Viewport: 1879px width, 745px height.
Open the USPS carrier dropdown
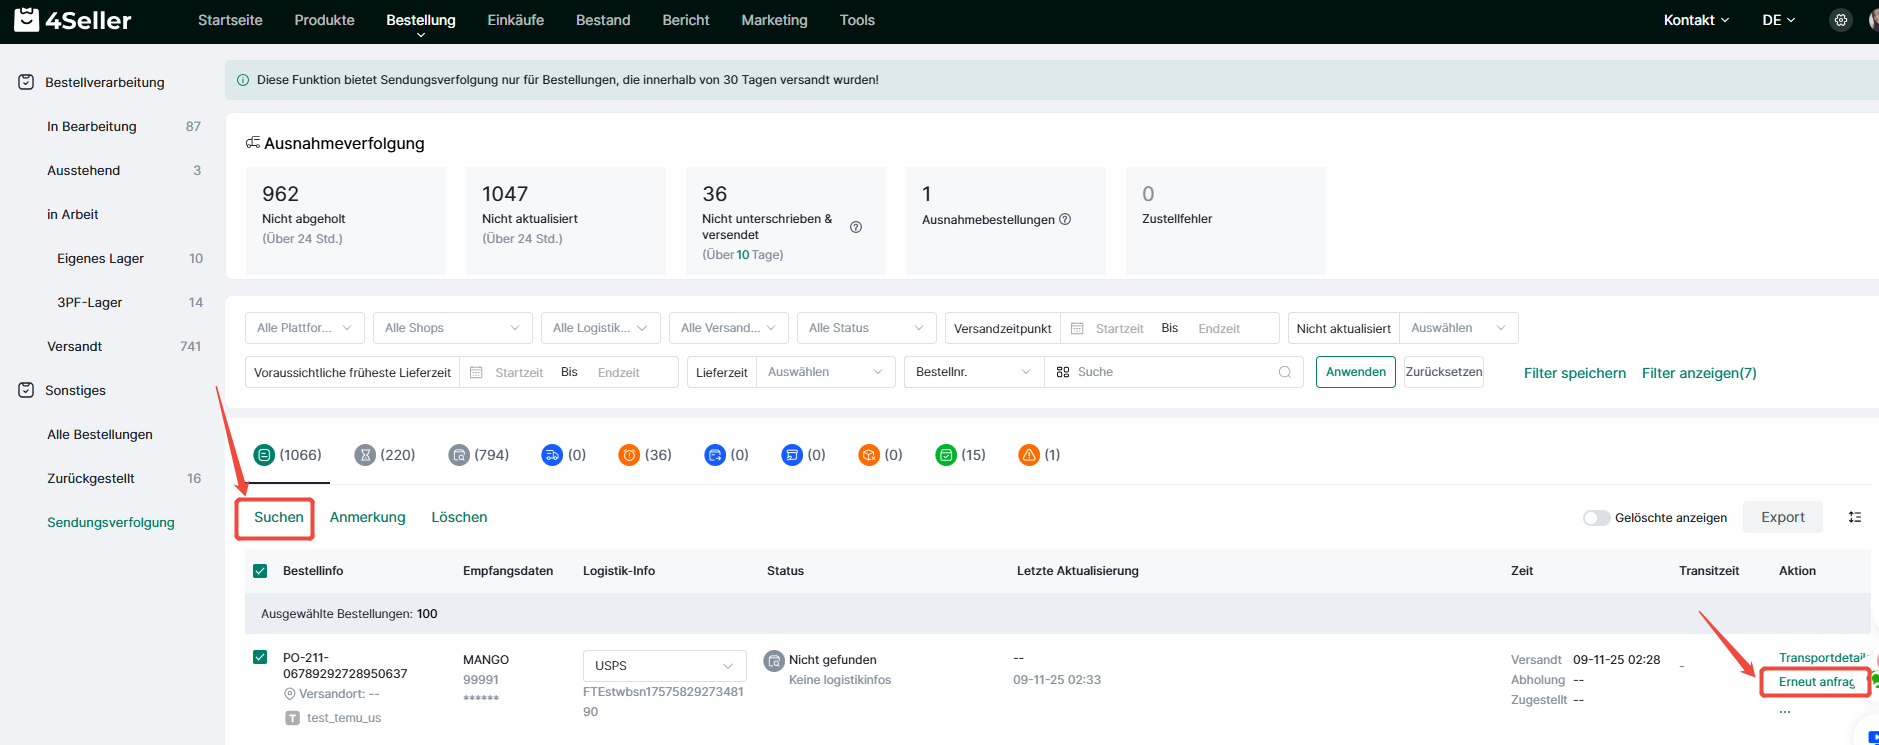(665, 666)
